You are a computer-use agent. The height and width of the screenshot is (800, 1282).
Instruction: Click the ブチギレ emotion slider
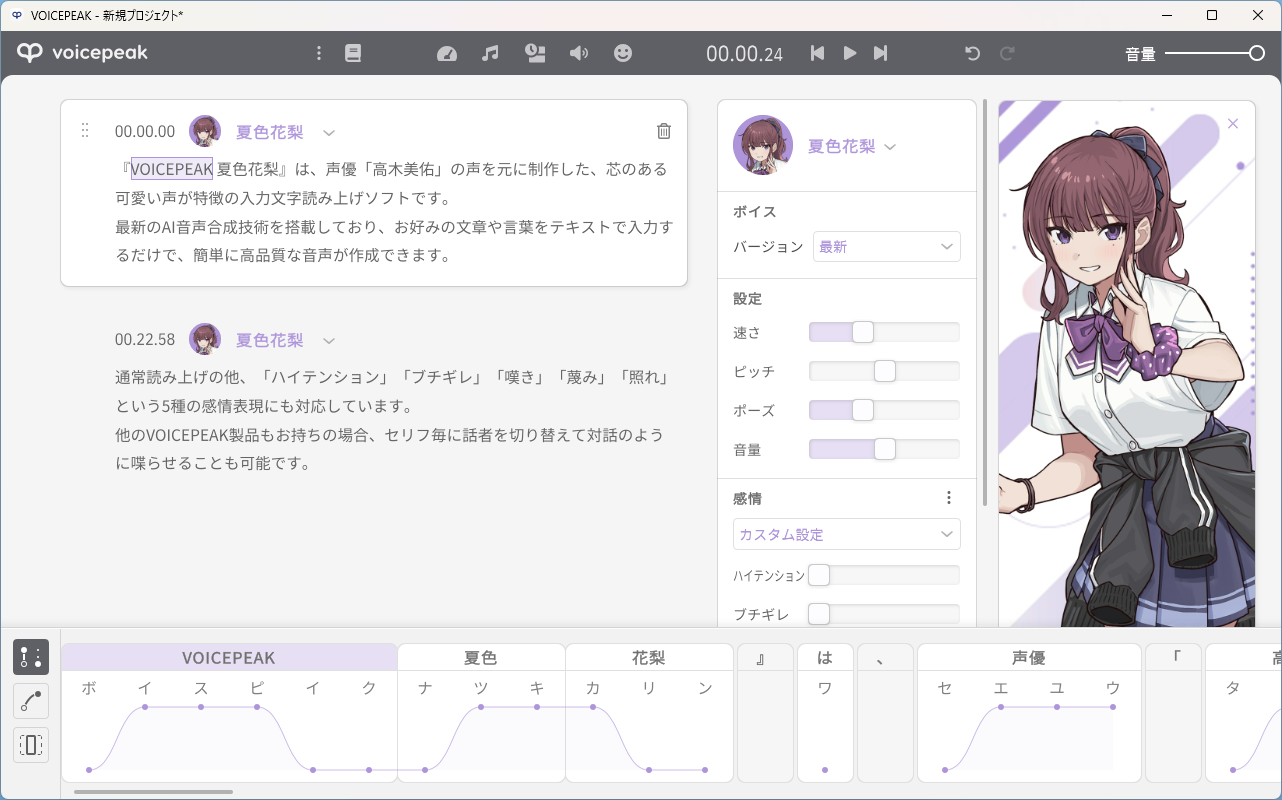click(884, 614)
